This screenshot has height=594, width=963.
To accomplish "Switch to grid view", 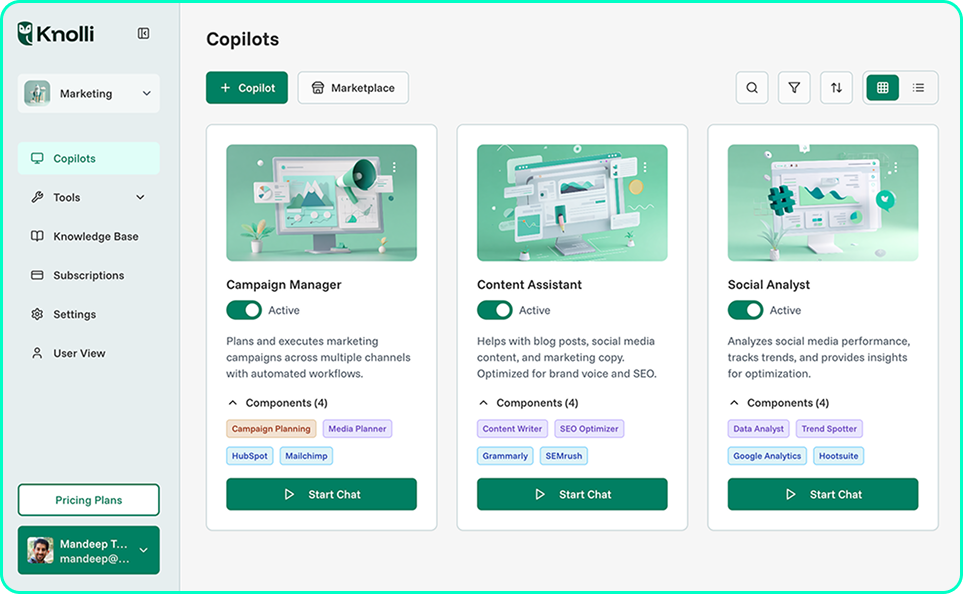I will point(883,88).
